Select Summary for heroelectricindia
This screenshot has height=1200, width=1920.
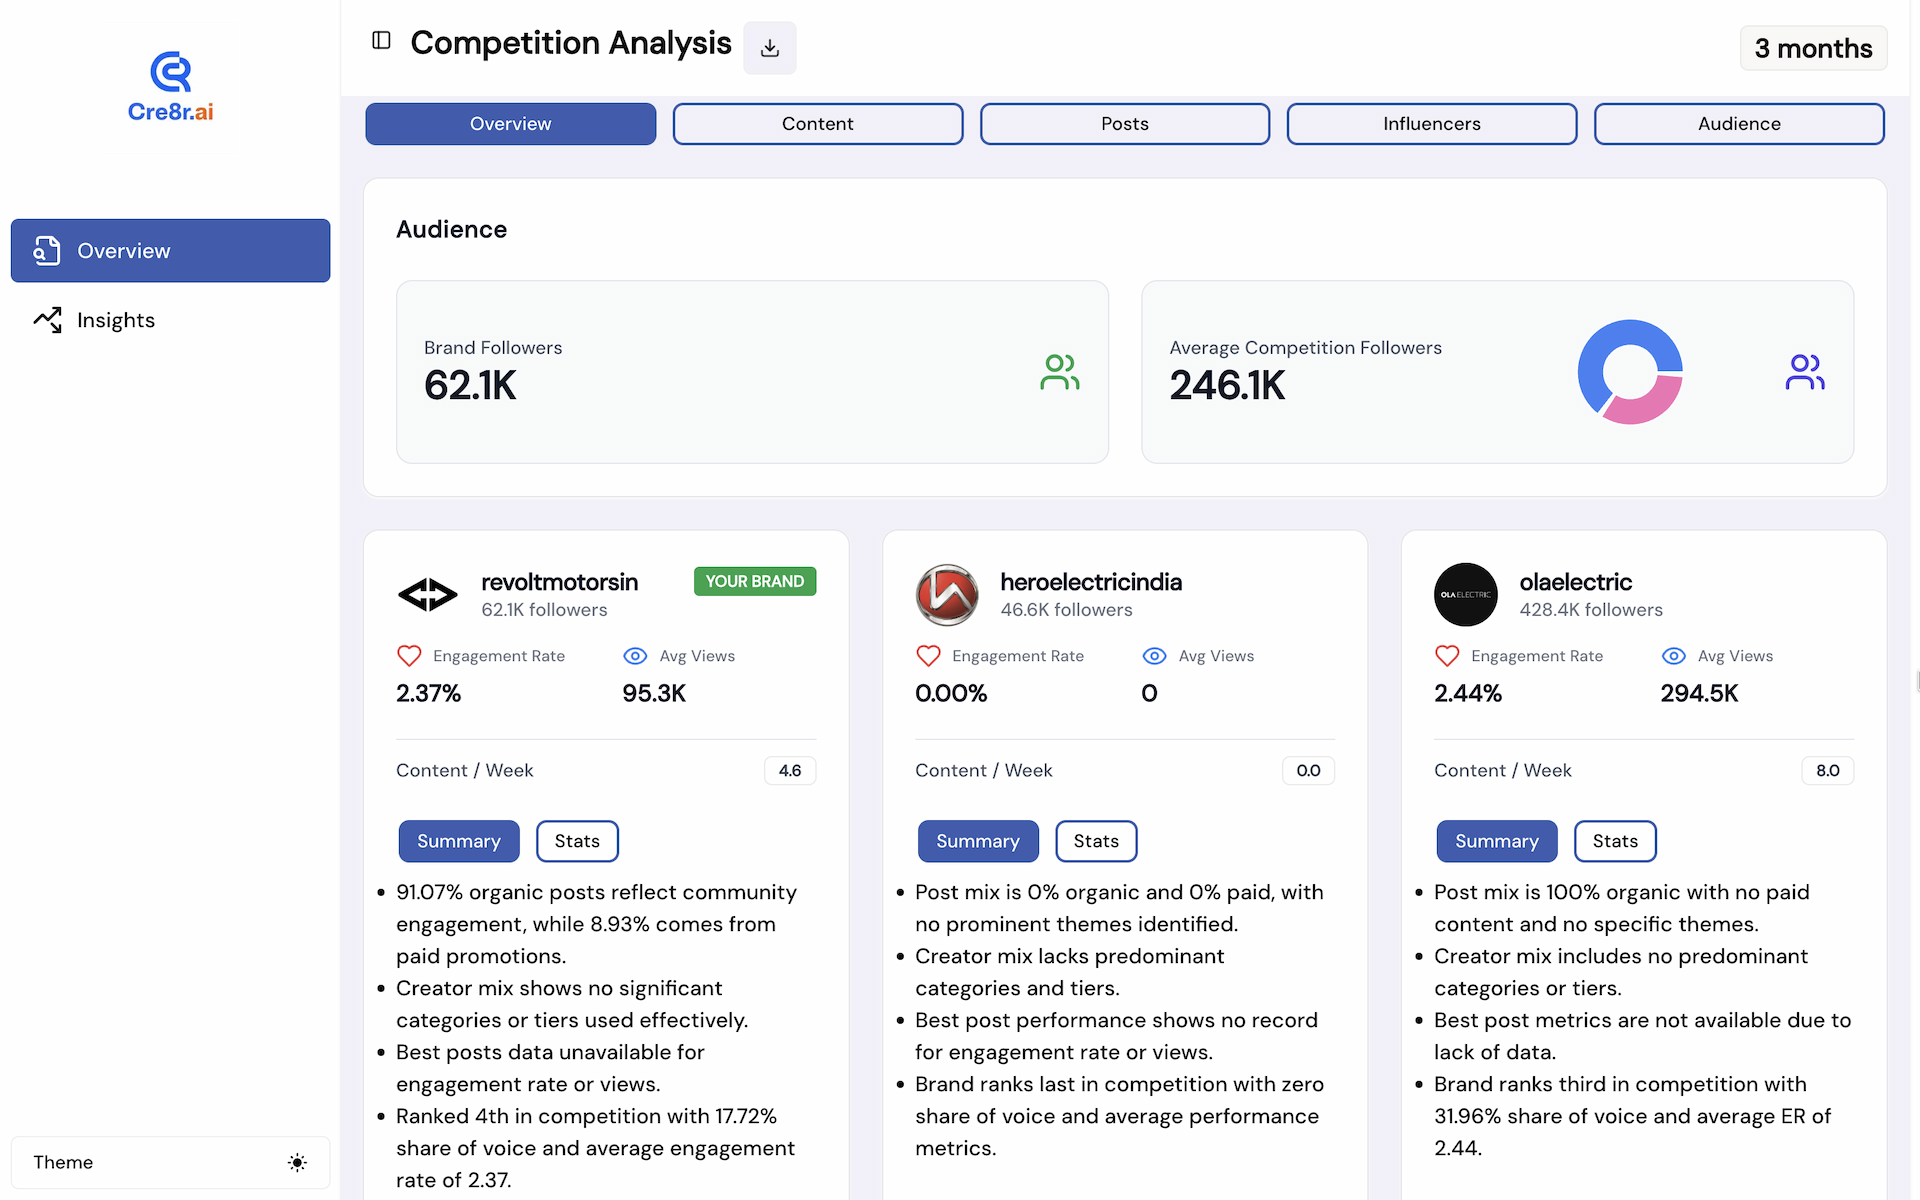(978, 841)
